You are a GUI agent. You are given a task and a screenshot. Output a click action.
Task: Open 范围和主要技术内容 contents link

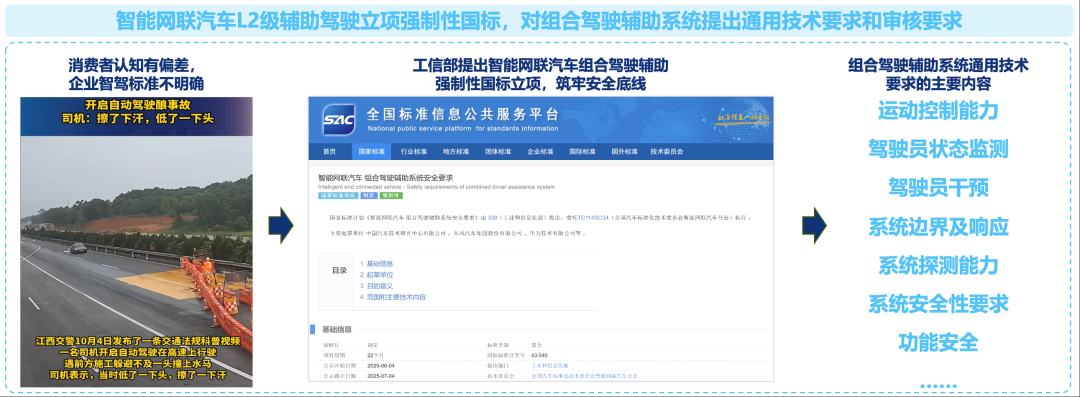pyautogui.click(x=393, y=297)
